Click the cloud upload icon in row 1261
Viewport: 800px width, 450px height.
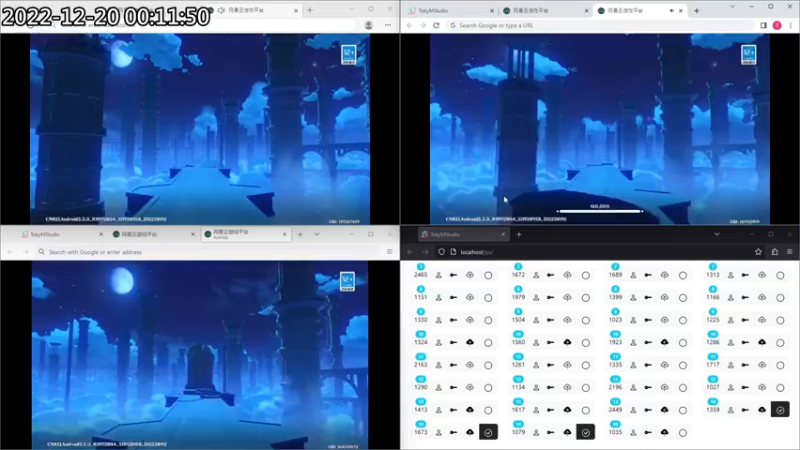coord(567,365)
